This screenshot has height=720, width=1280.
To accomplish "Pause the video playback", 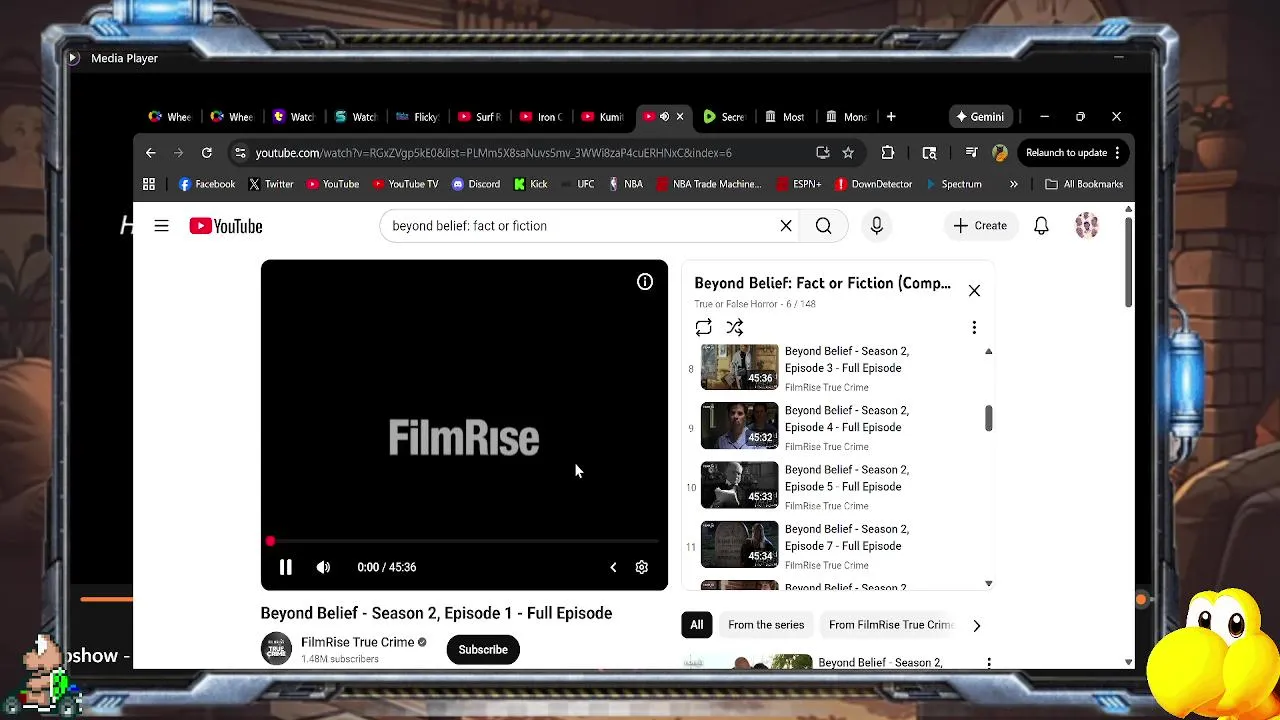I will click(285, 567).
